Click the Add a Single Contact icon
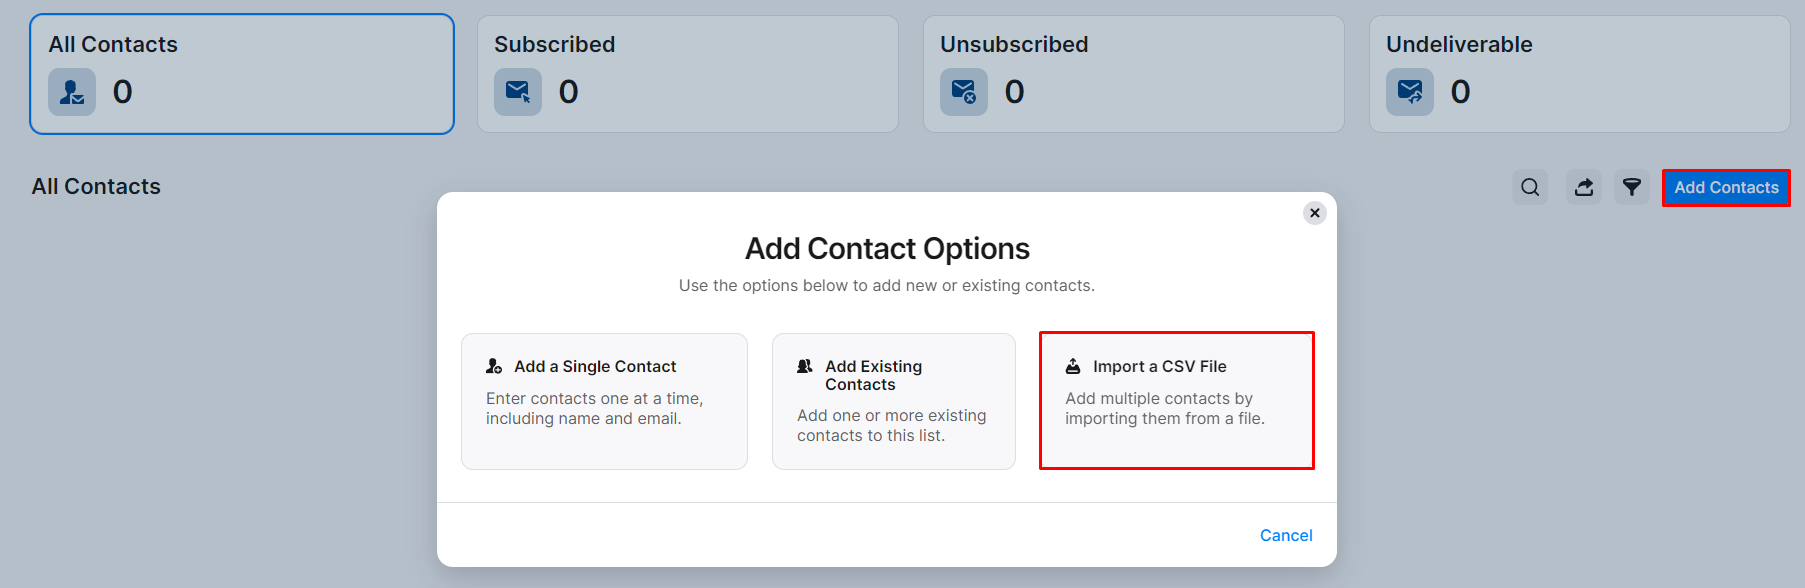 (494, 366)
